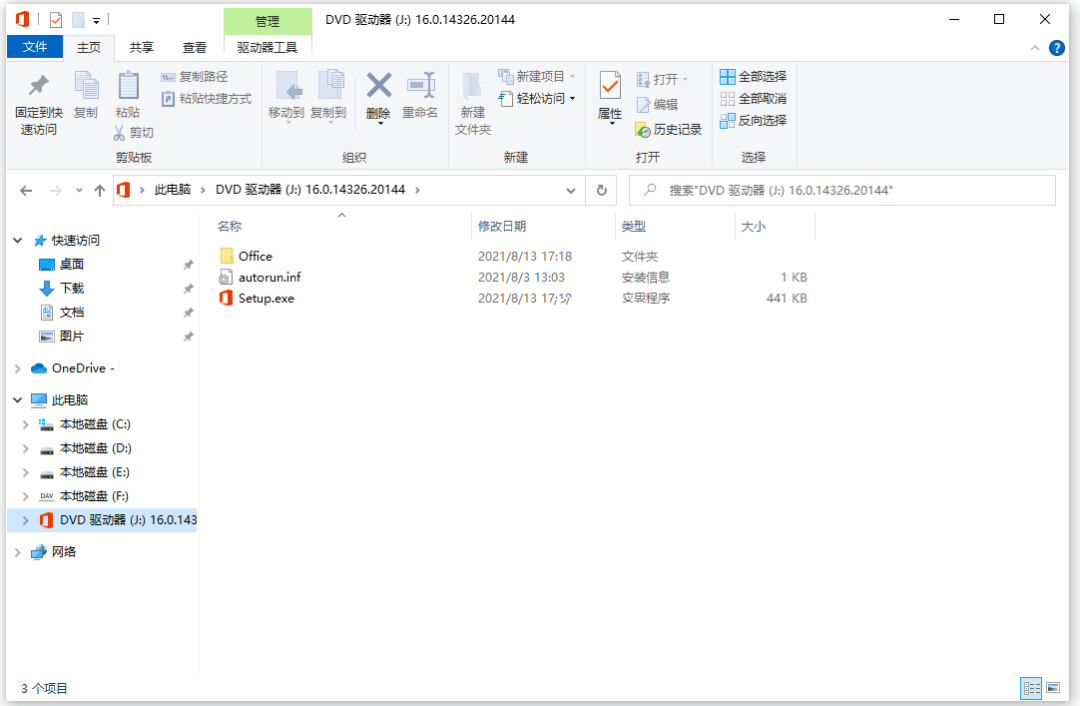The height and width of the screenshot is (706, 1080).
Task: Select the Office folder
Action: [x=247, y=256]
